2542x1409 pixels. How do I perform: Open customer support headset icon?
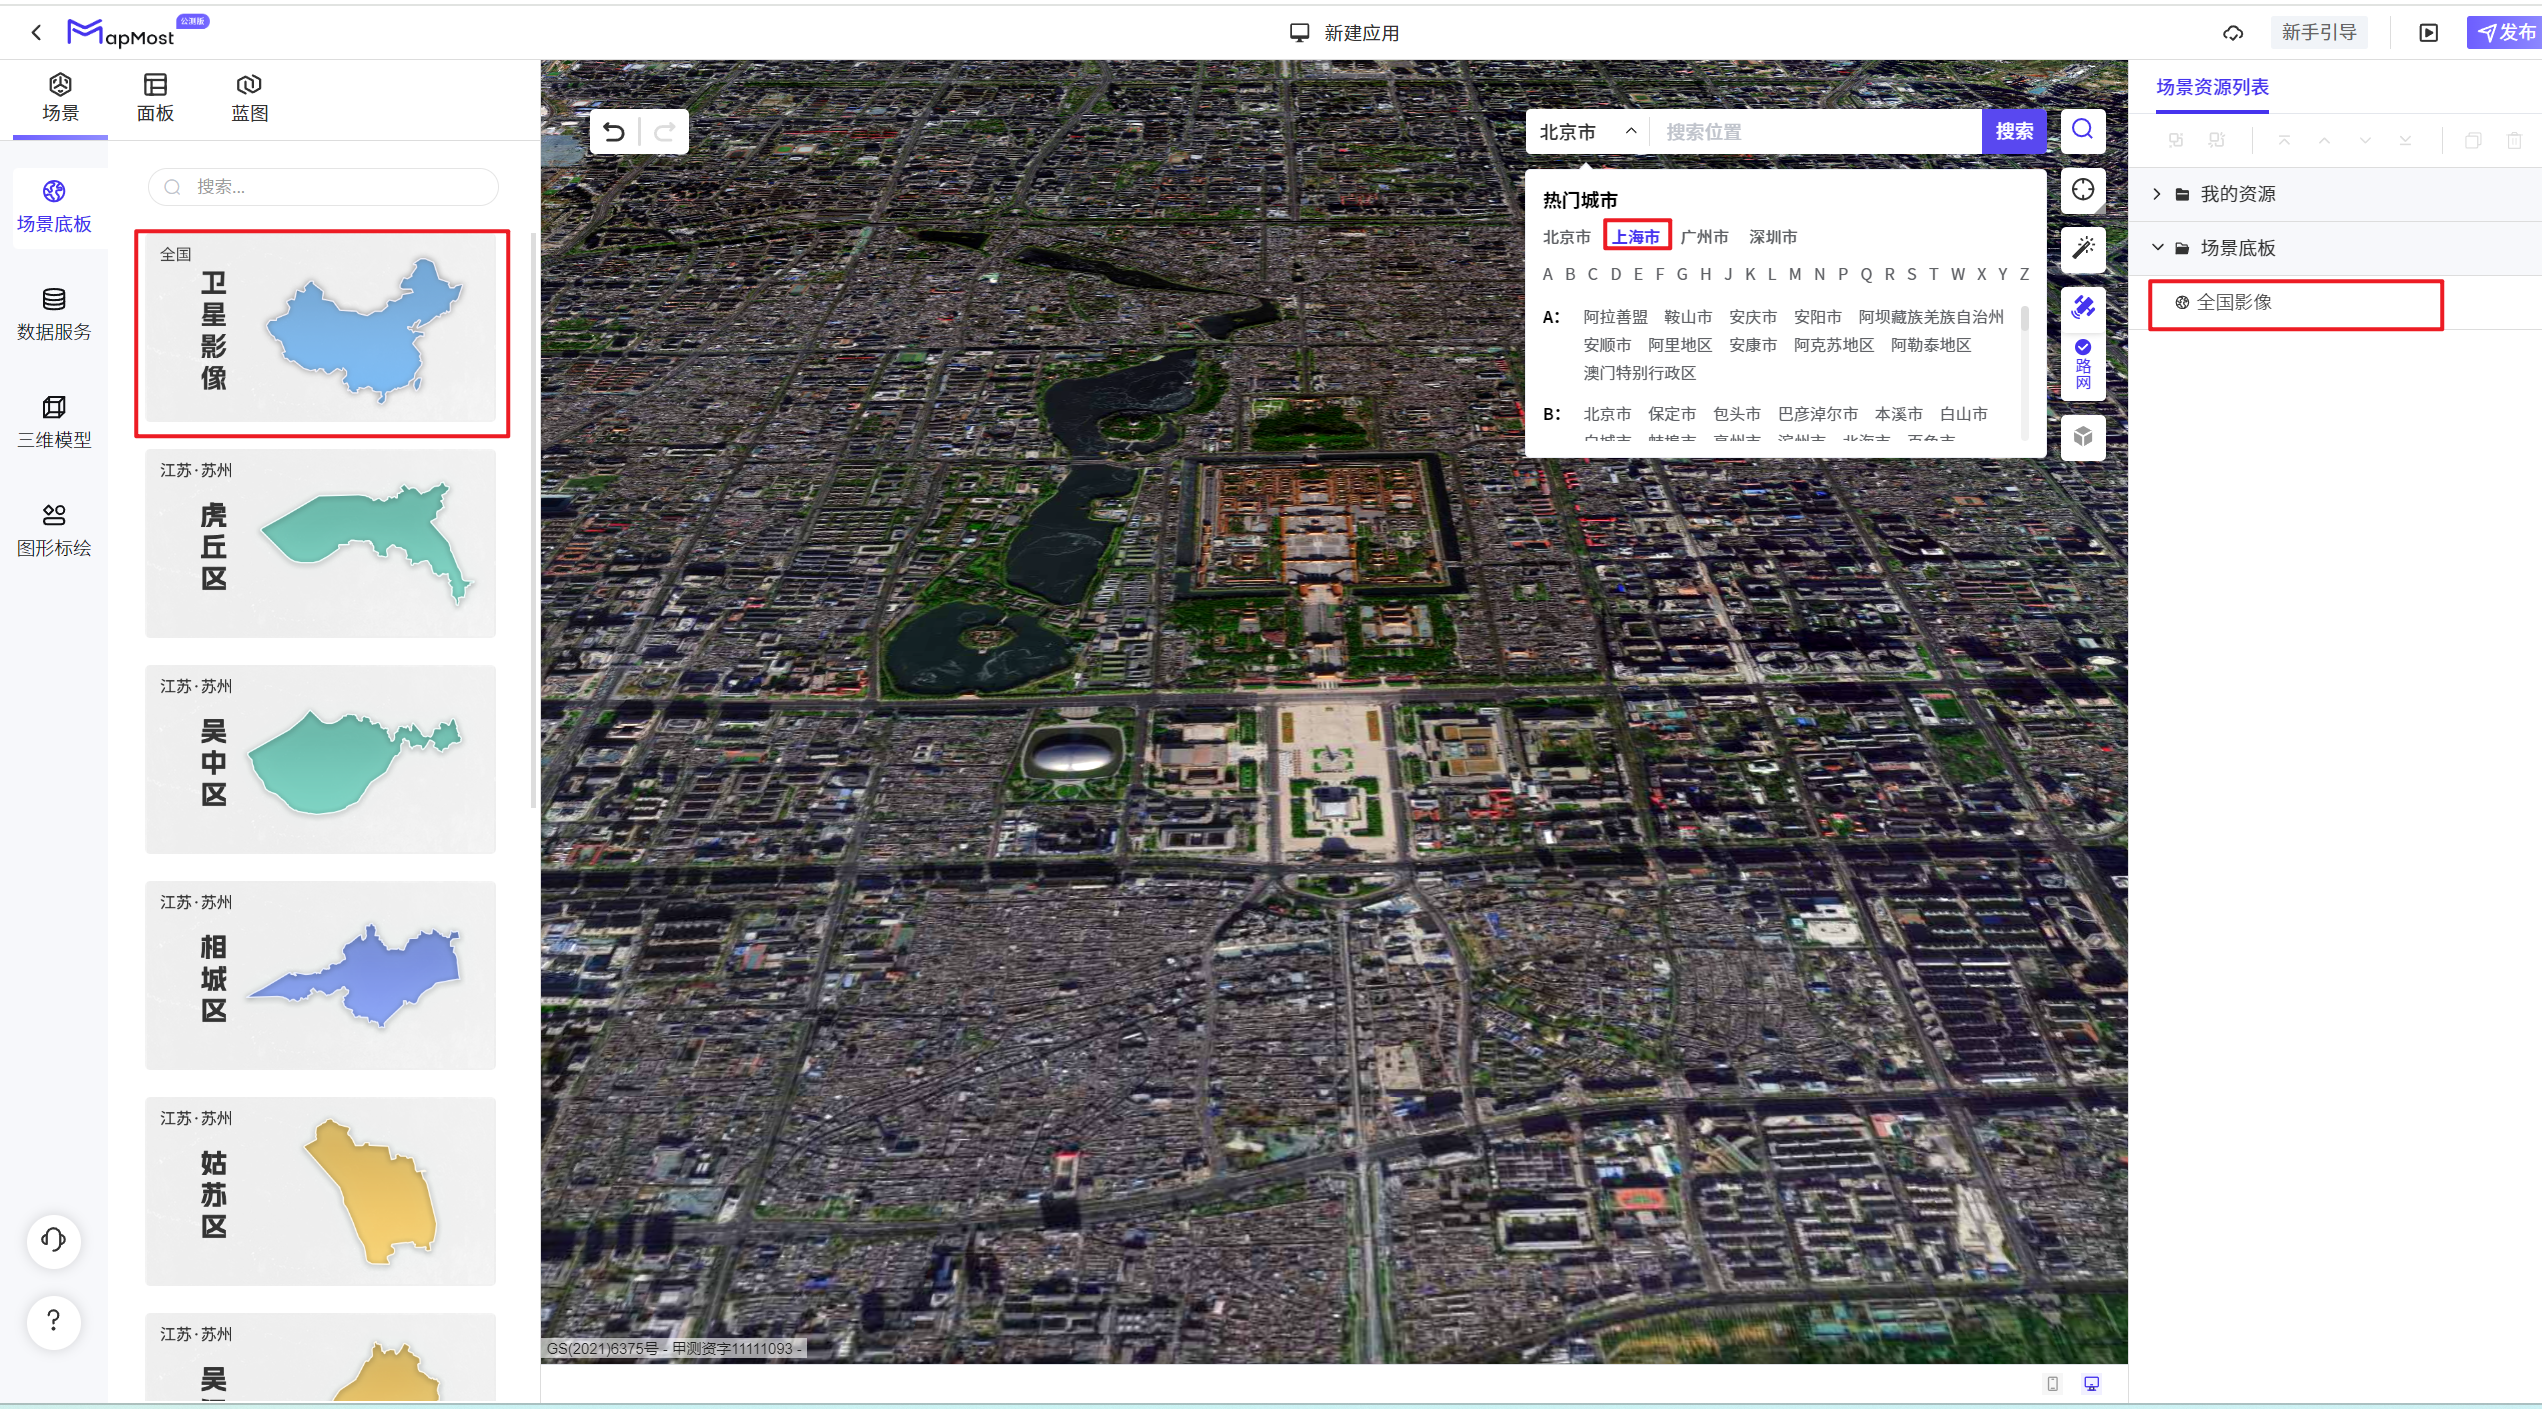click(x=54, y=1240)
